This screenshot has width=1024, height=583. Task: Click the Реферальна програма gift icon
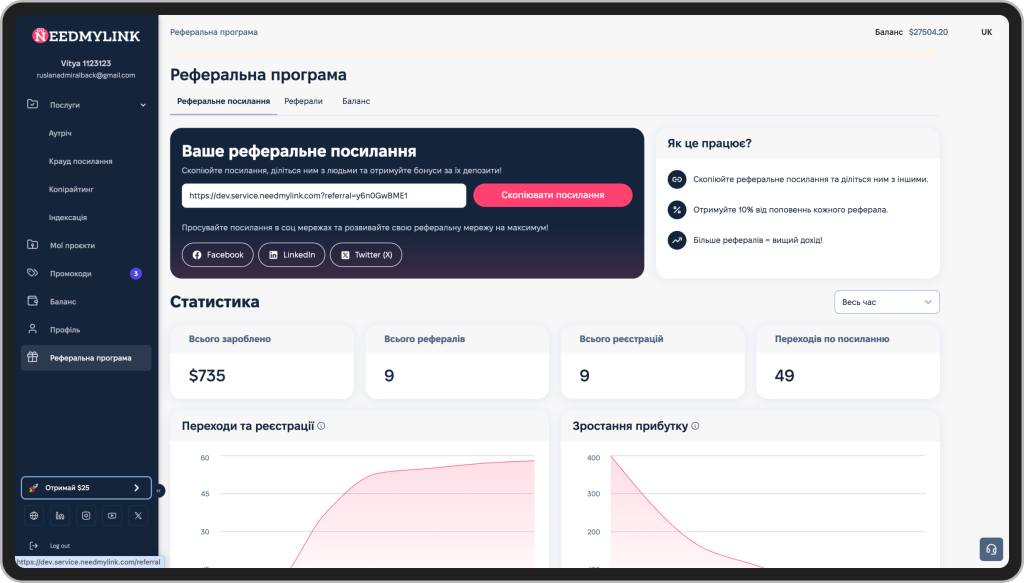33,357
